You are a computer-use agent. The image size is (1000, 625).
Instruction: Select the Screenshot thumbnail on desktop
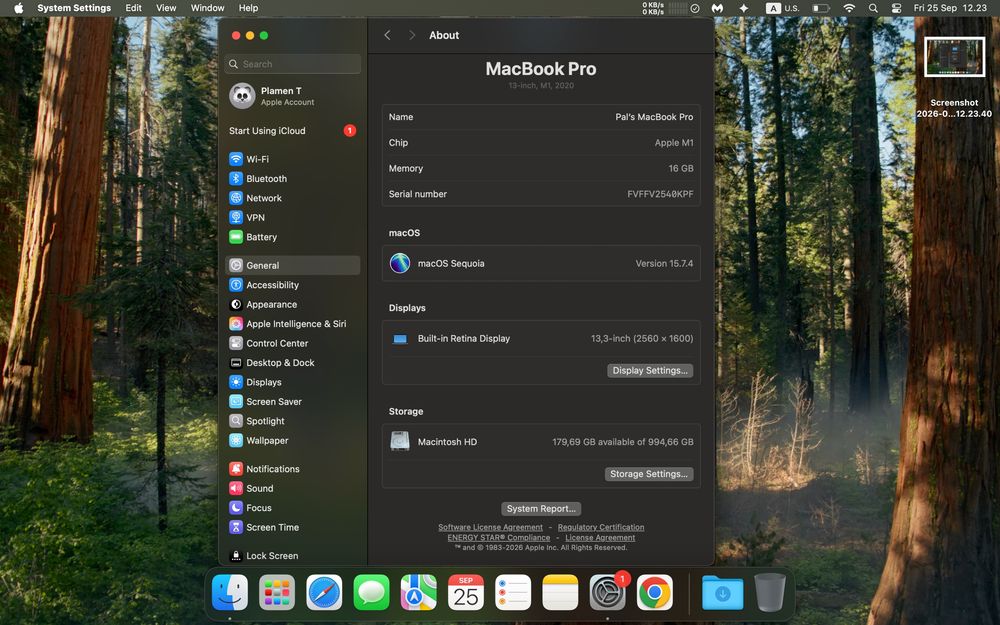coord(954,57)
